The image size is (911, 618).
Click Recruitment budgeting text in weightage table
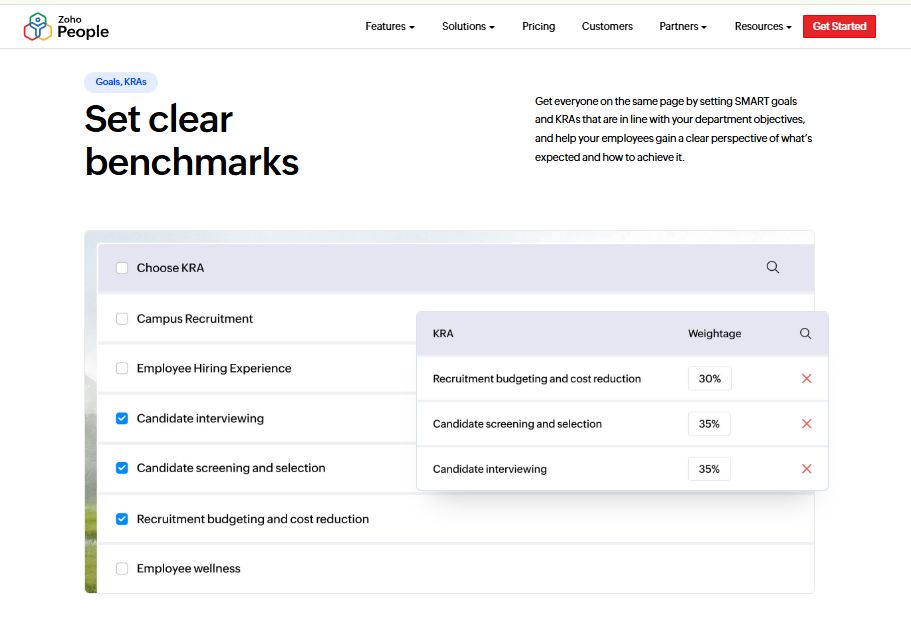click(537, 379)
